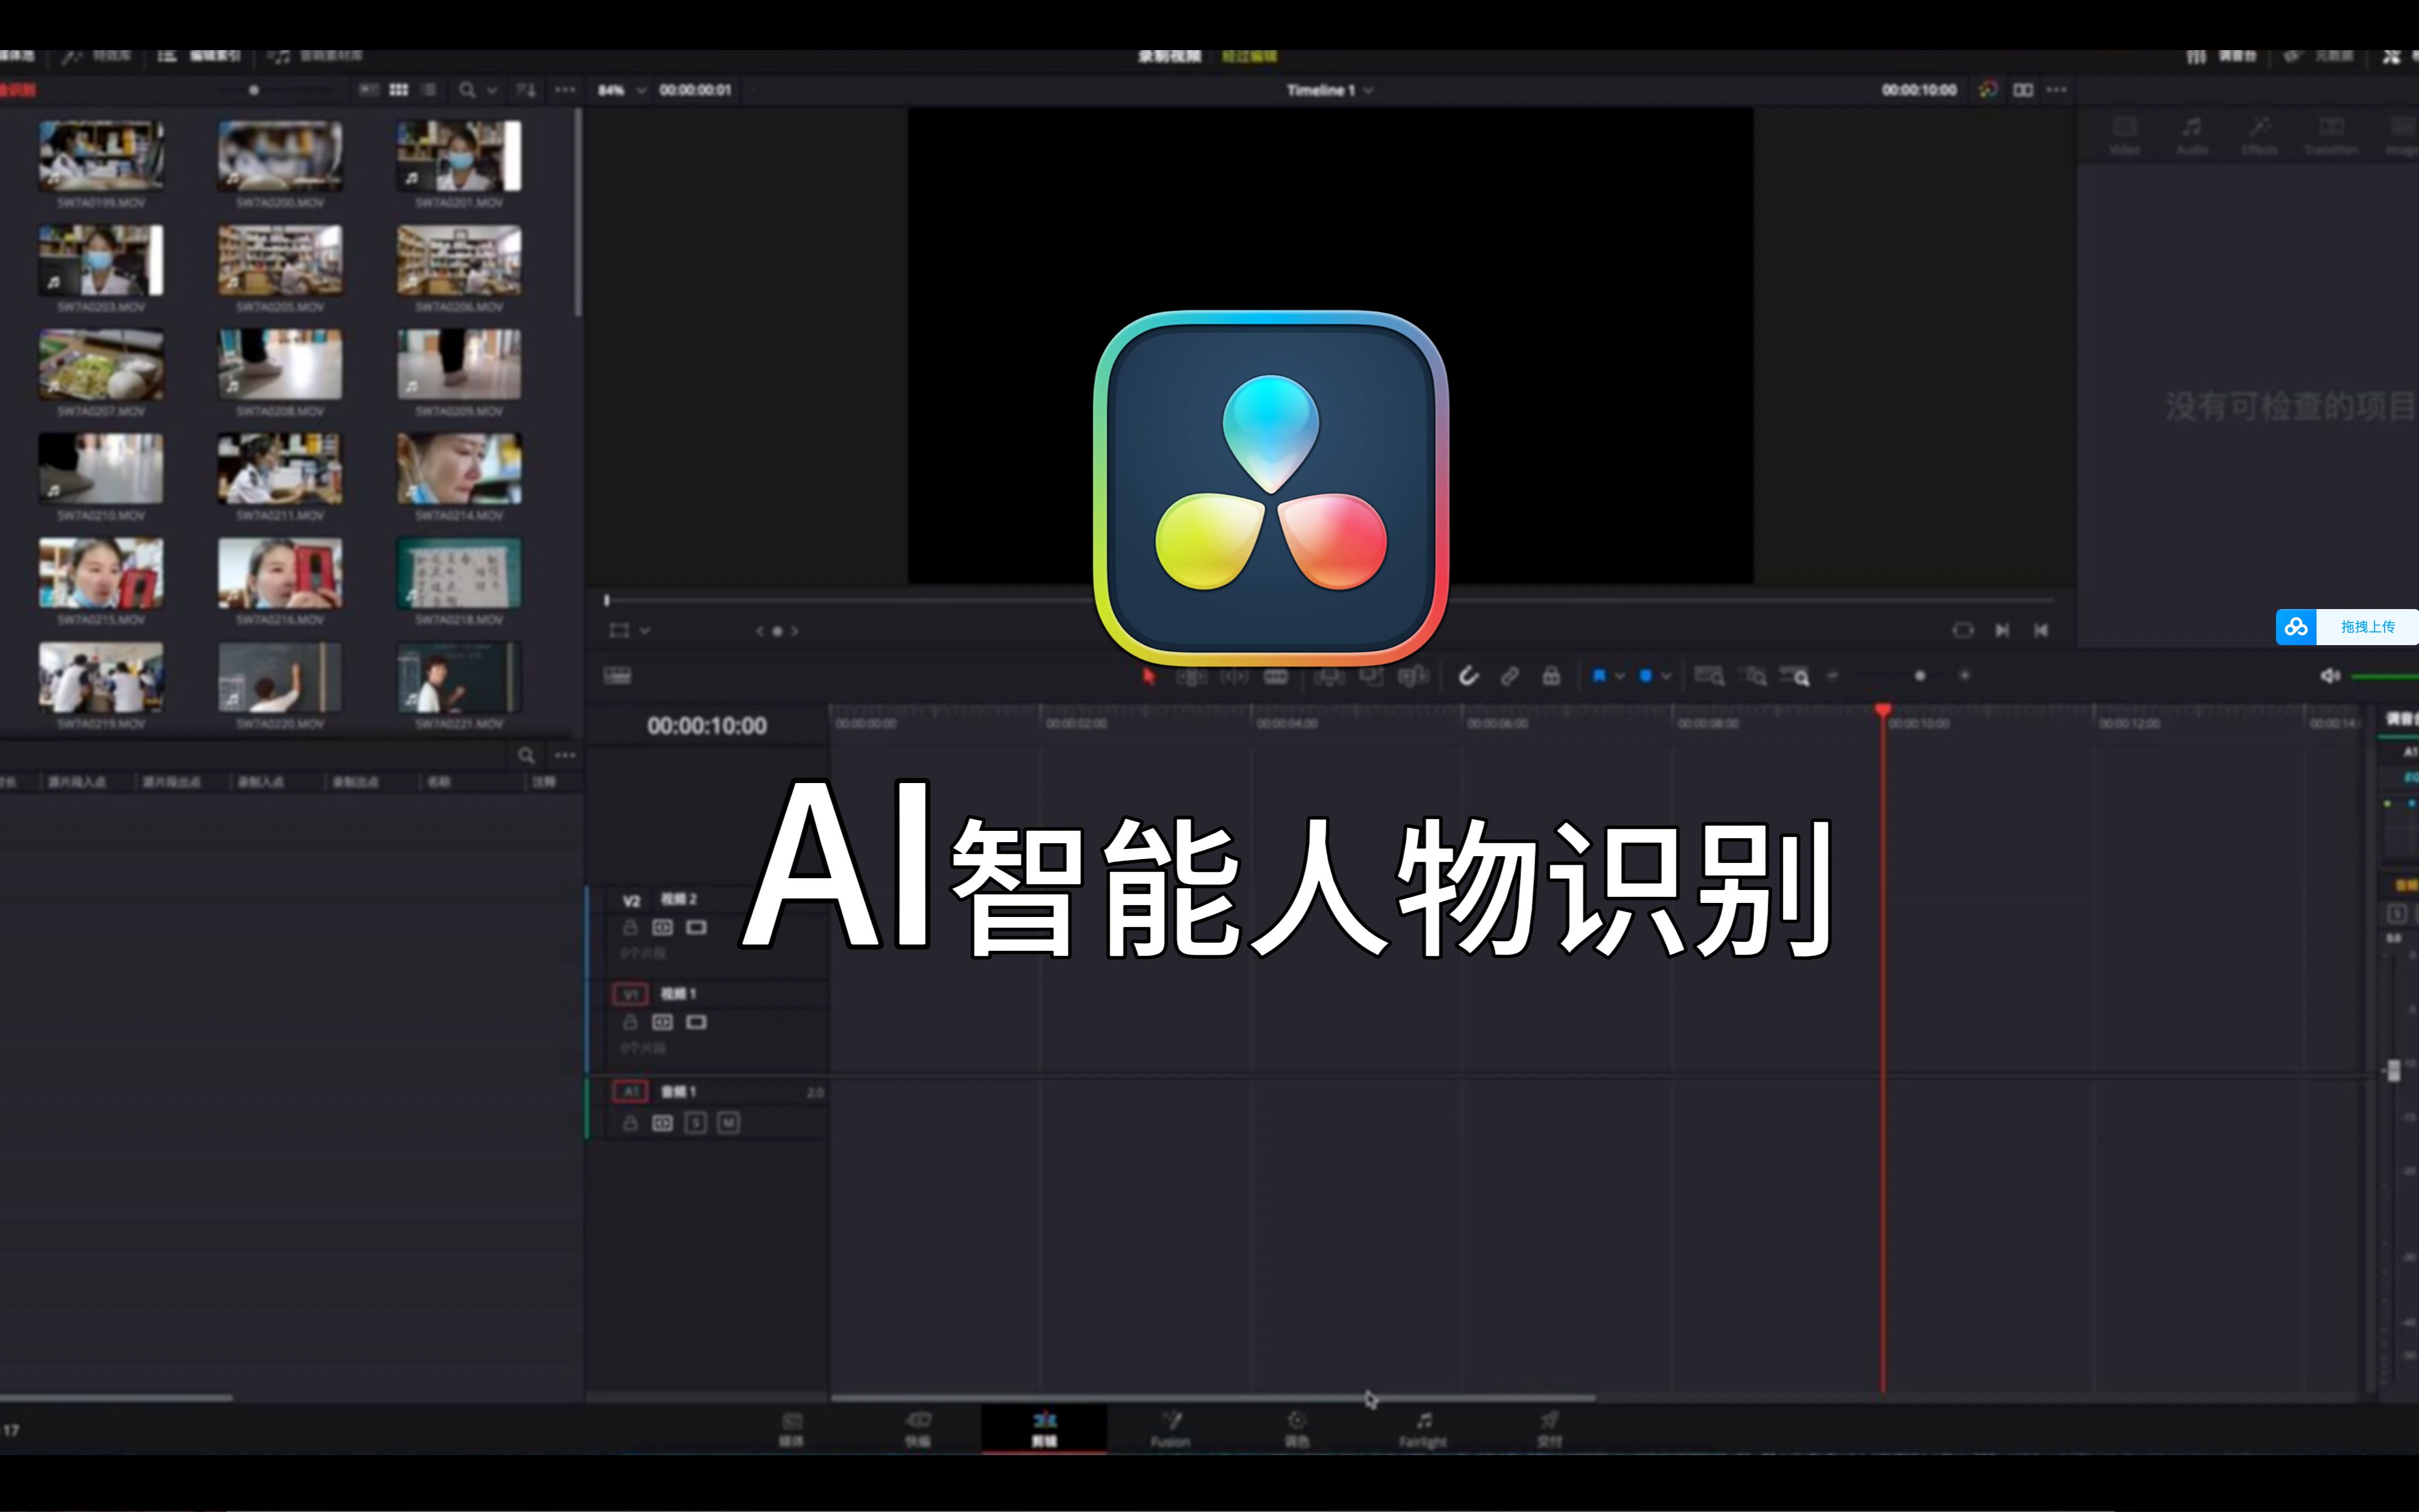This screenshot has height=1512, width=2419.
Task: Click the blue marker icon
Action: coord(1646,677)
